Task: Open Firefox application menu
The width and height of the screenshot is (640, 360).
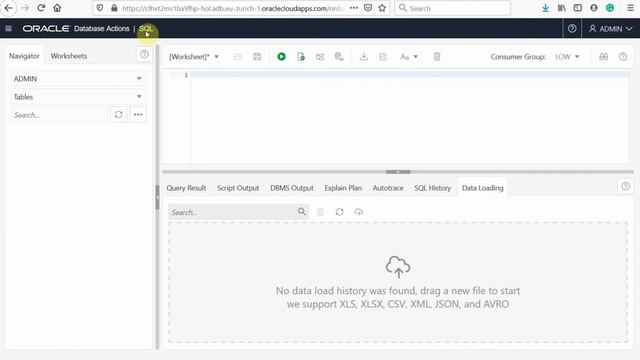Action: (x=630, y=8)
